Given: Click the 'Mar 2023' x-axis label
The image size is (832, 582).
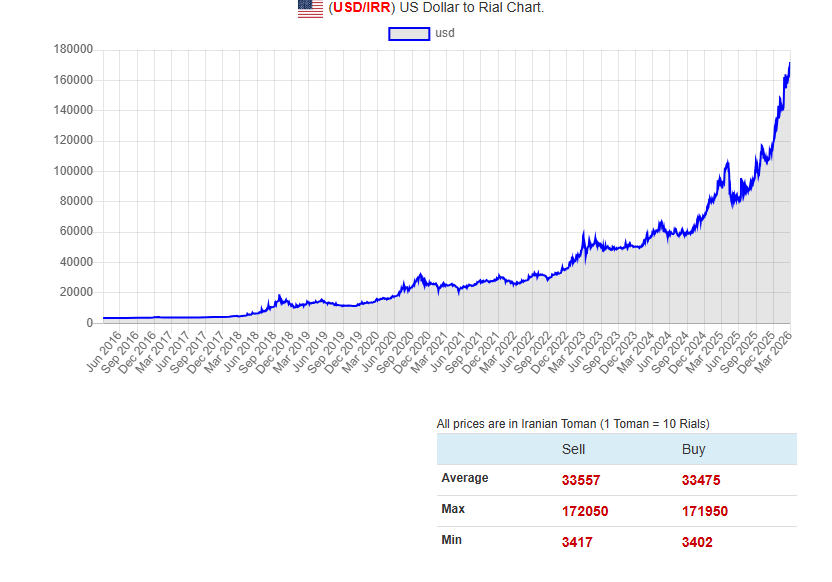Looking at the screenshot, I should tap(566, 351).
